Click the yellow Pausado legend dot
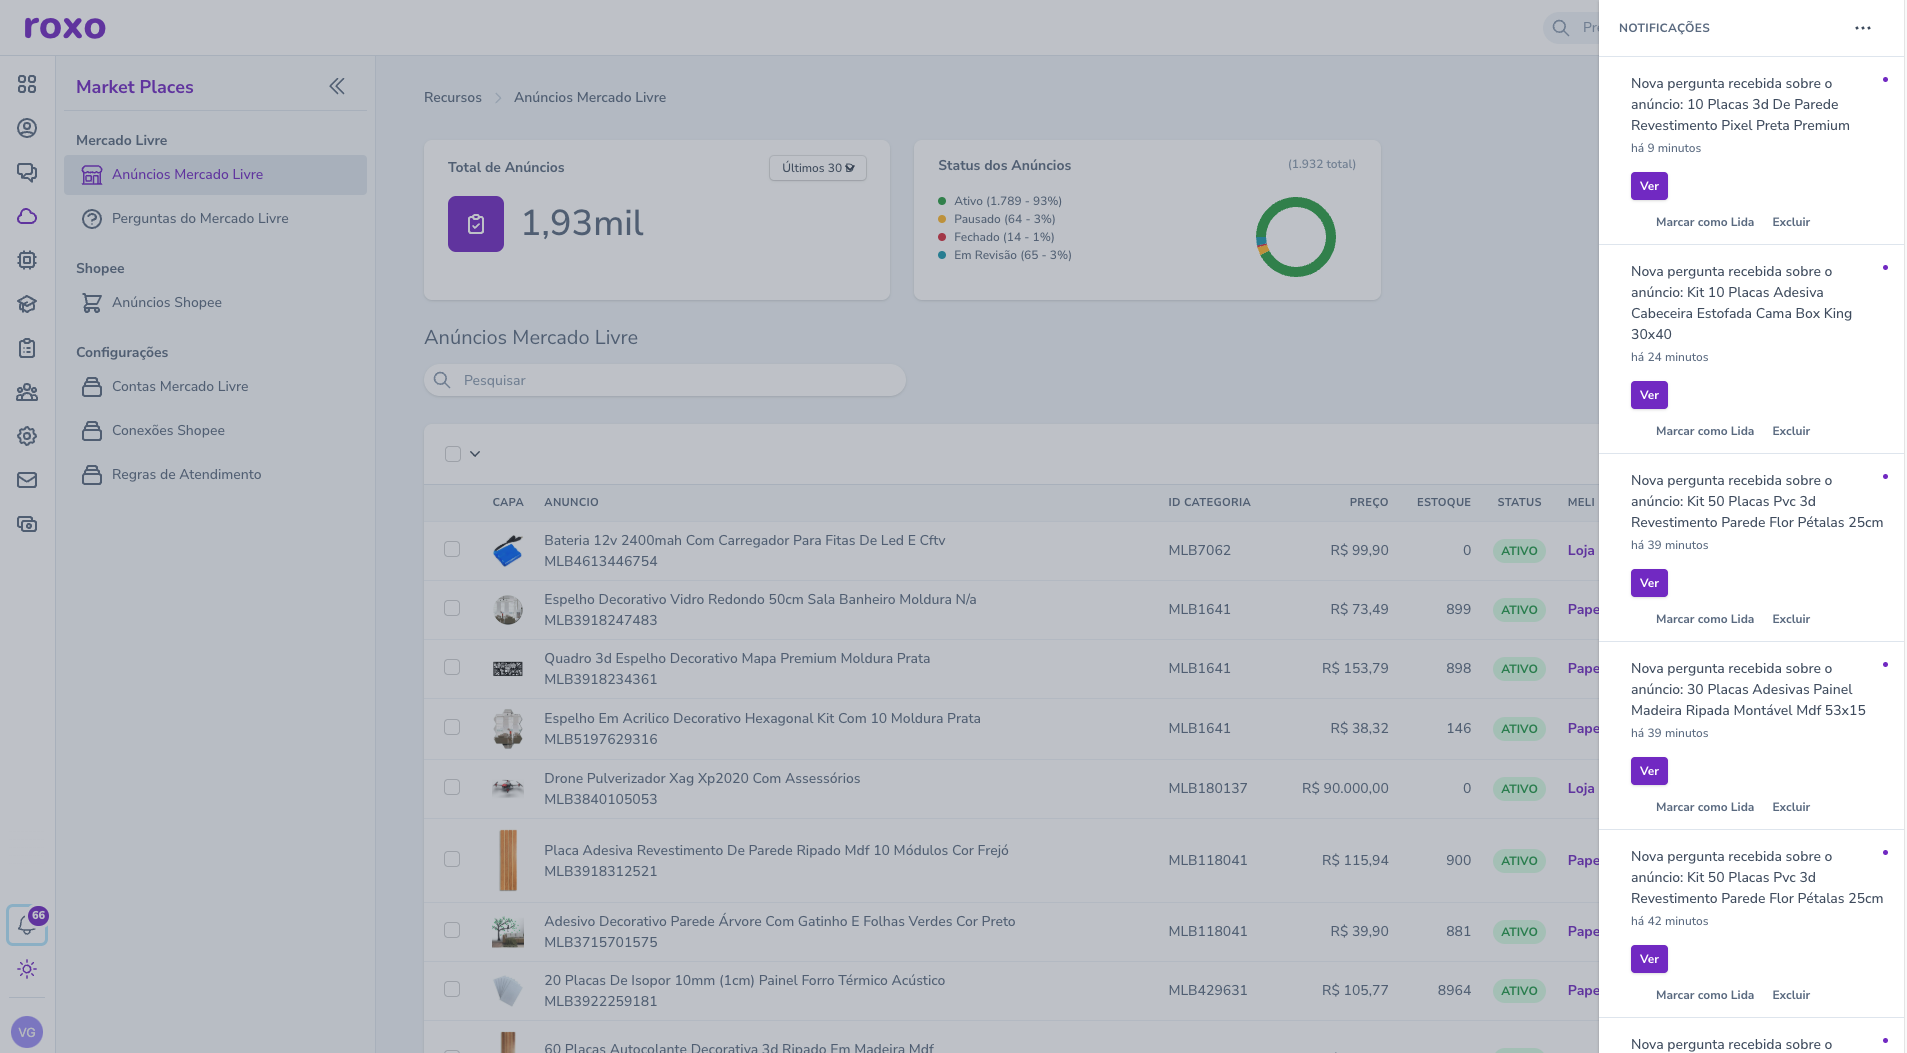Image resolution: width=1907 pixels, height=1053 pixels. [x=942, y=219]
